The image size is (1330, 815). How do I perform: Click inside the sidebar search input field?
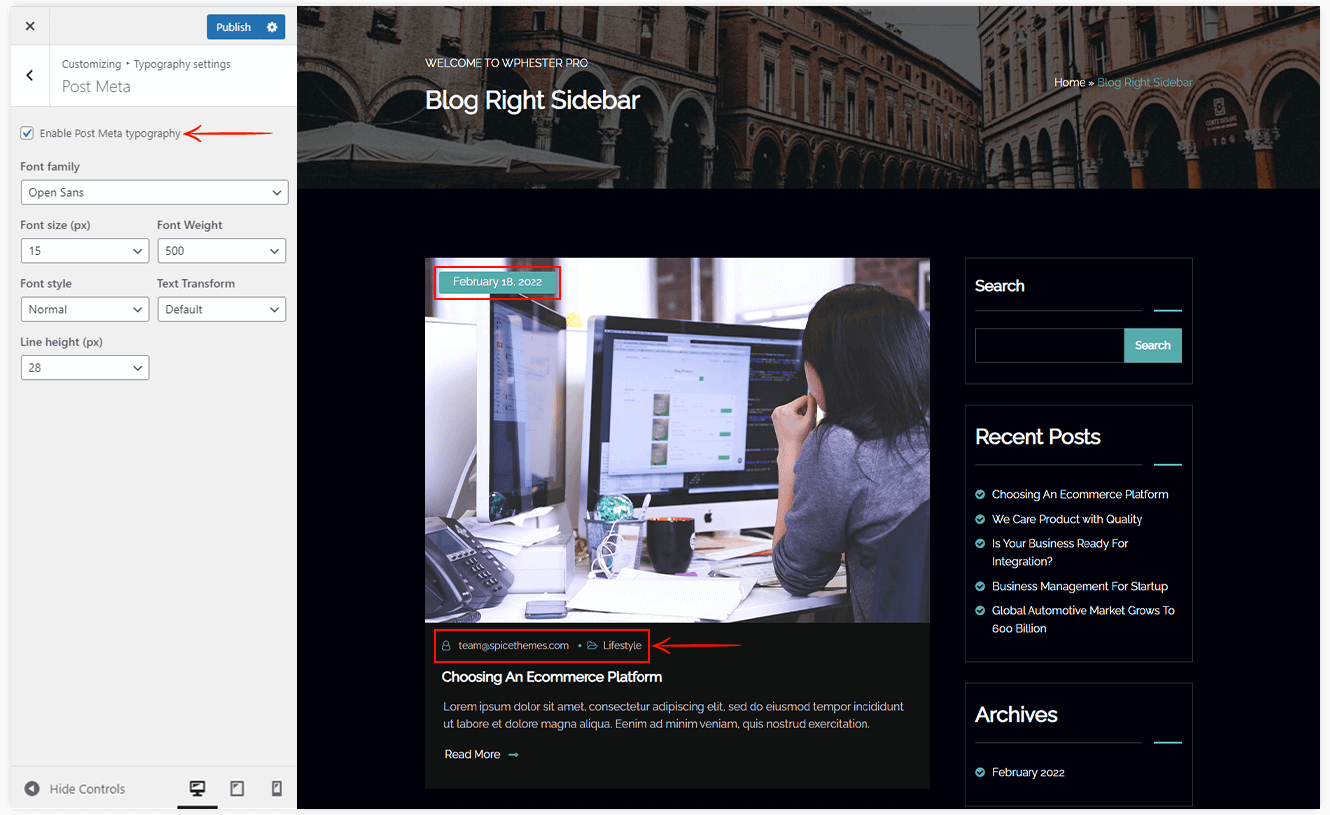pyautogui.click(x=1049, y=345)
